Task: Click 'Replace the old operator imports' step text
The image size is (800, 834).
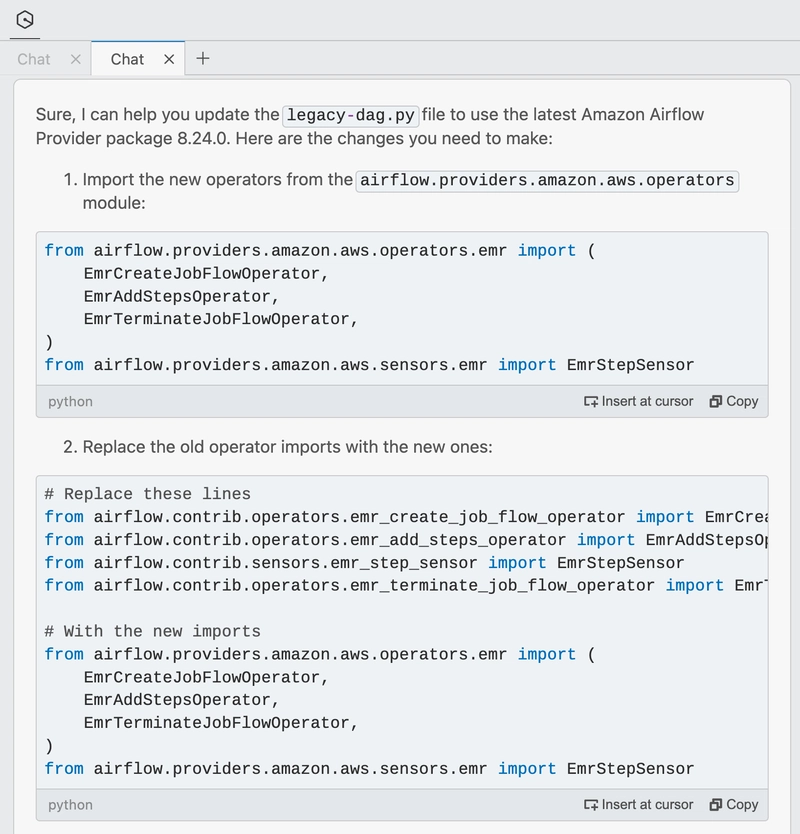Action: tap(287, 447)
